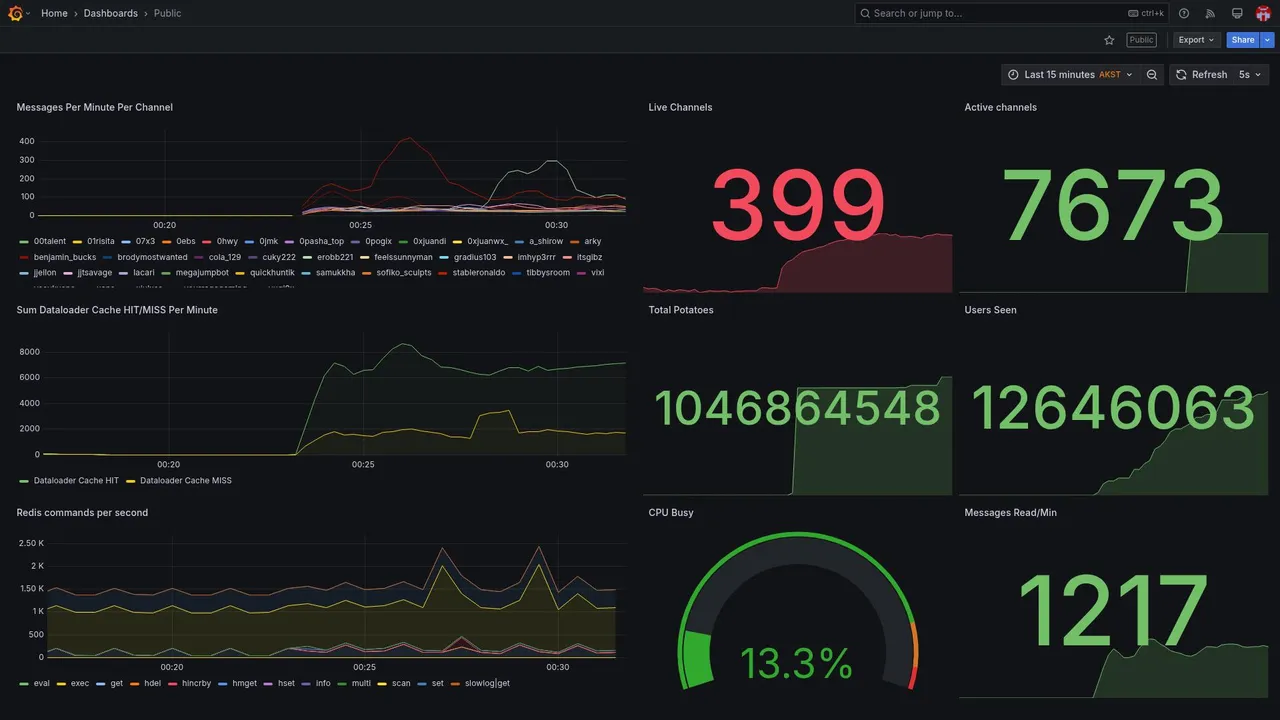Image resolution: width=1280 pixels, height=720 pixels.
Task: Expand the 5s refresh interval dropdown
Action: coord(1250,75)
